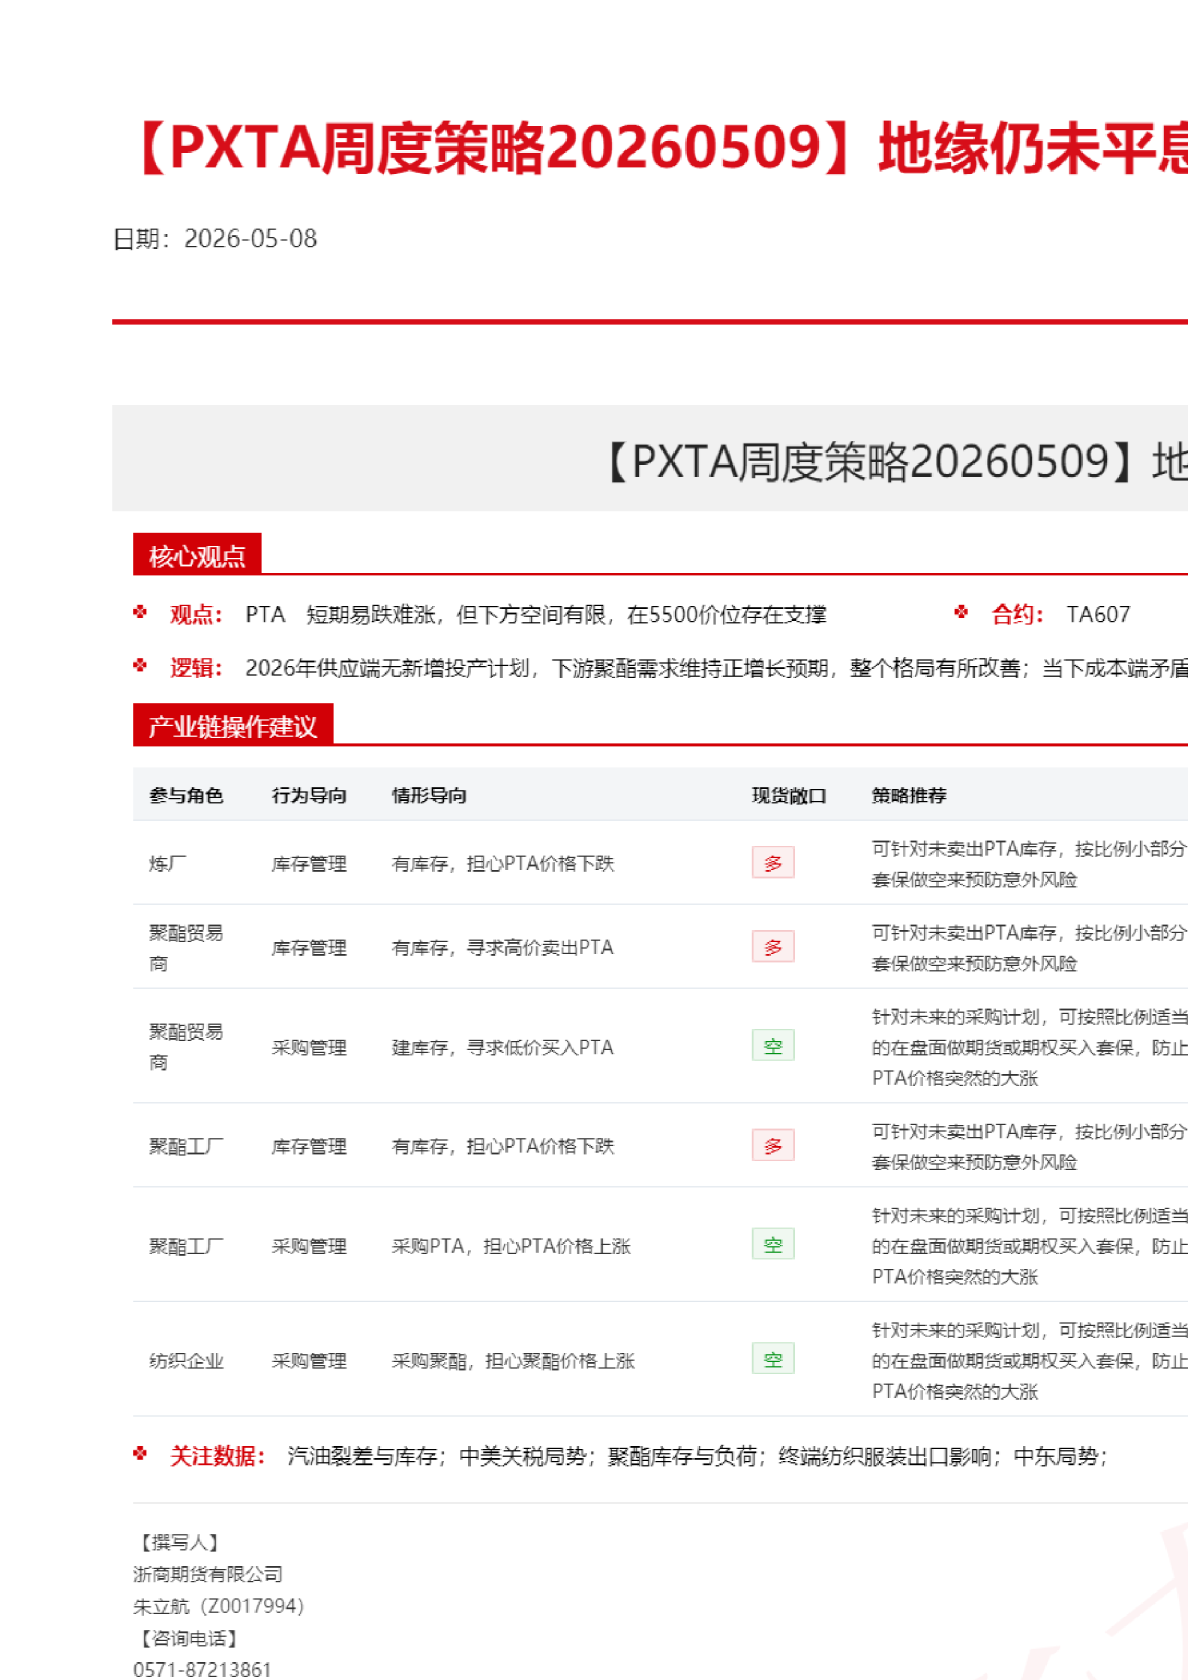The width and height of the screenshot is (1188, 1680).
Task: Click "聚酯贸易商" in the 寻求高价卖出PTA row
Action: [x=186, y=948]
